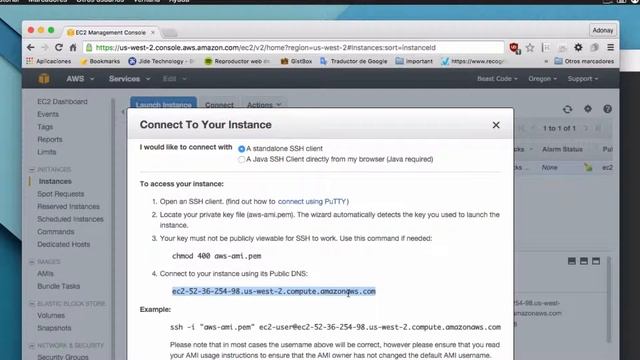The image size is (640, 360).
Task: Refresh the instances list
Action: 567,109
